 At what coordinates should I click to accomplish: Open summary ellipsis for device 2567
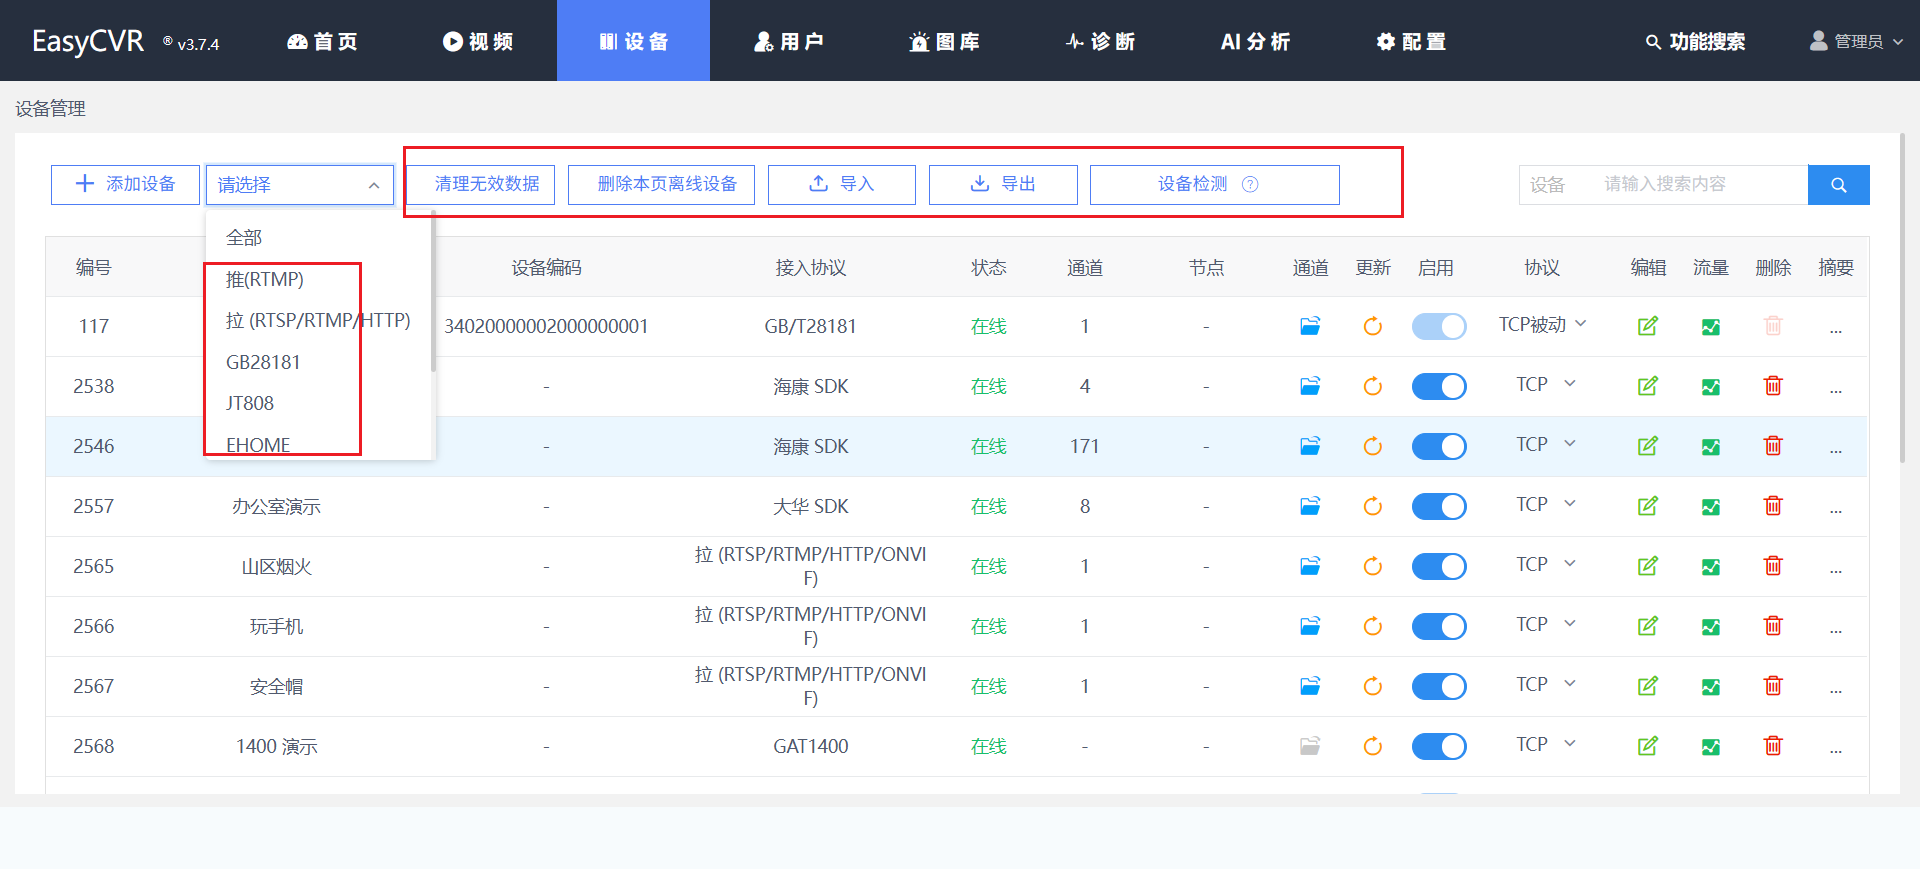pyautogui.click(x=1836, y=687)
